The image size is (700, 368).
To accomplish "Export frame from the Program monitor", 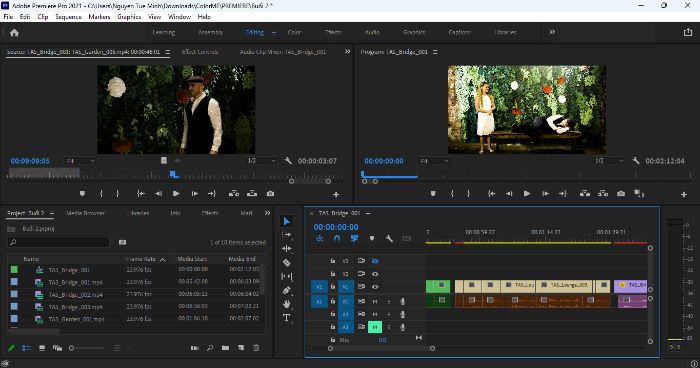I will (x=621, y=193).
